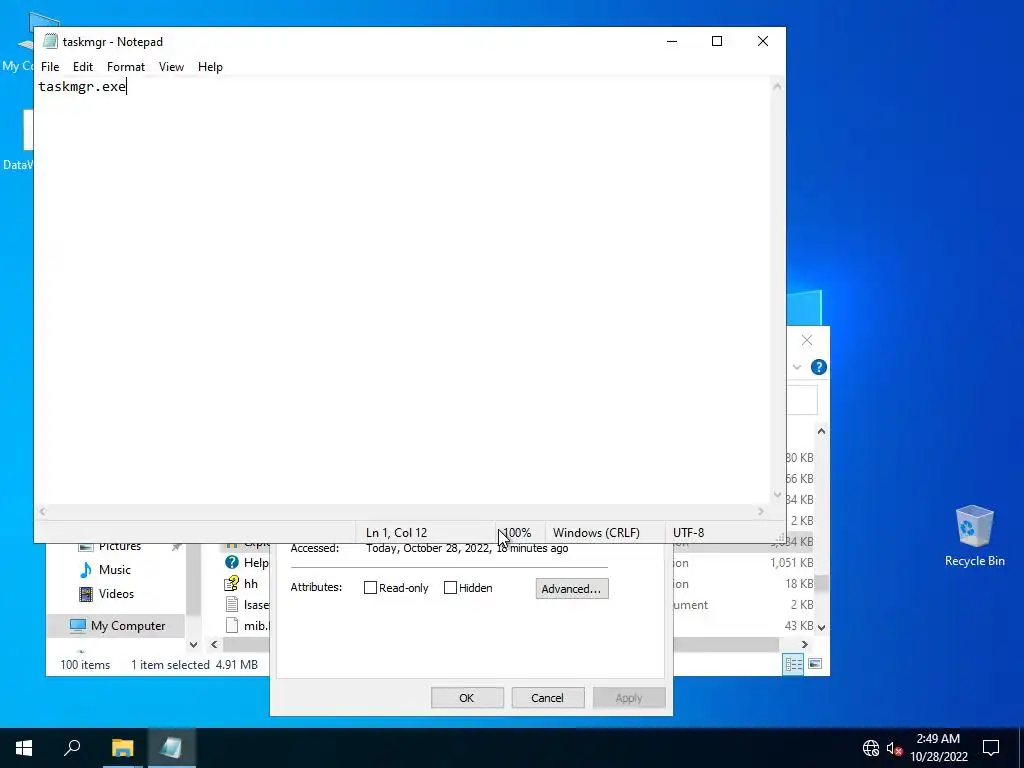Switch Explorer to Details view icon
Viewport: 1024px width, 768px height.
(x=793, y=664)
